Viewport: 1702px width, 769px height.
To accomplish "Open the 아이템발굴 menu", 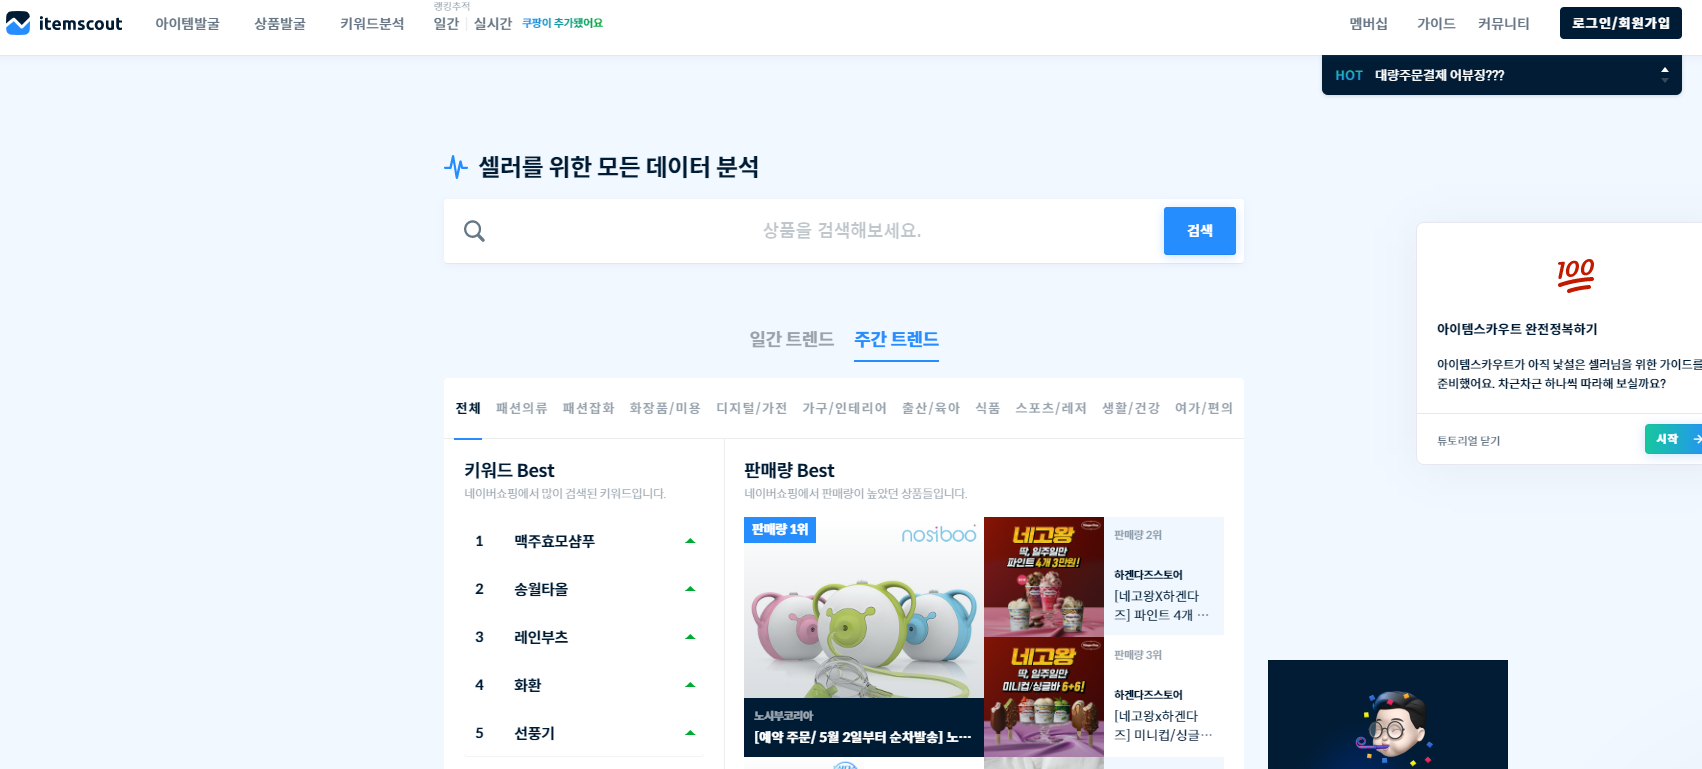I will [x=187, y=23].
